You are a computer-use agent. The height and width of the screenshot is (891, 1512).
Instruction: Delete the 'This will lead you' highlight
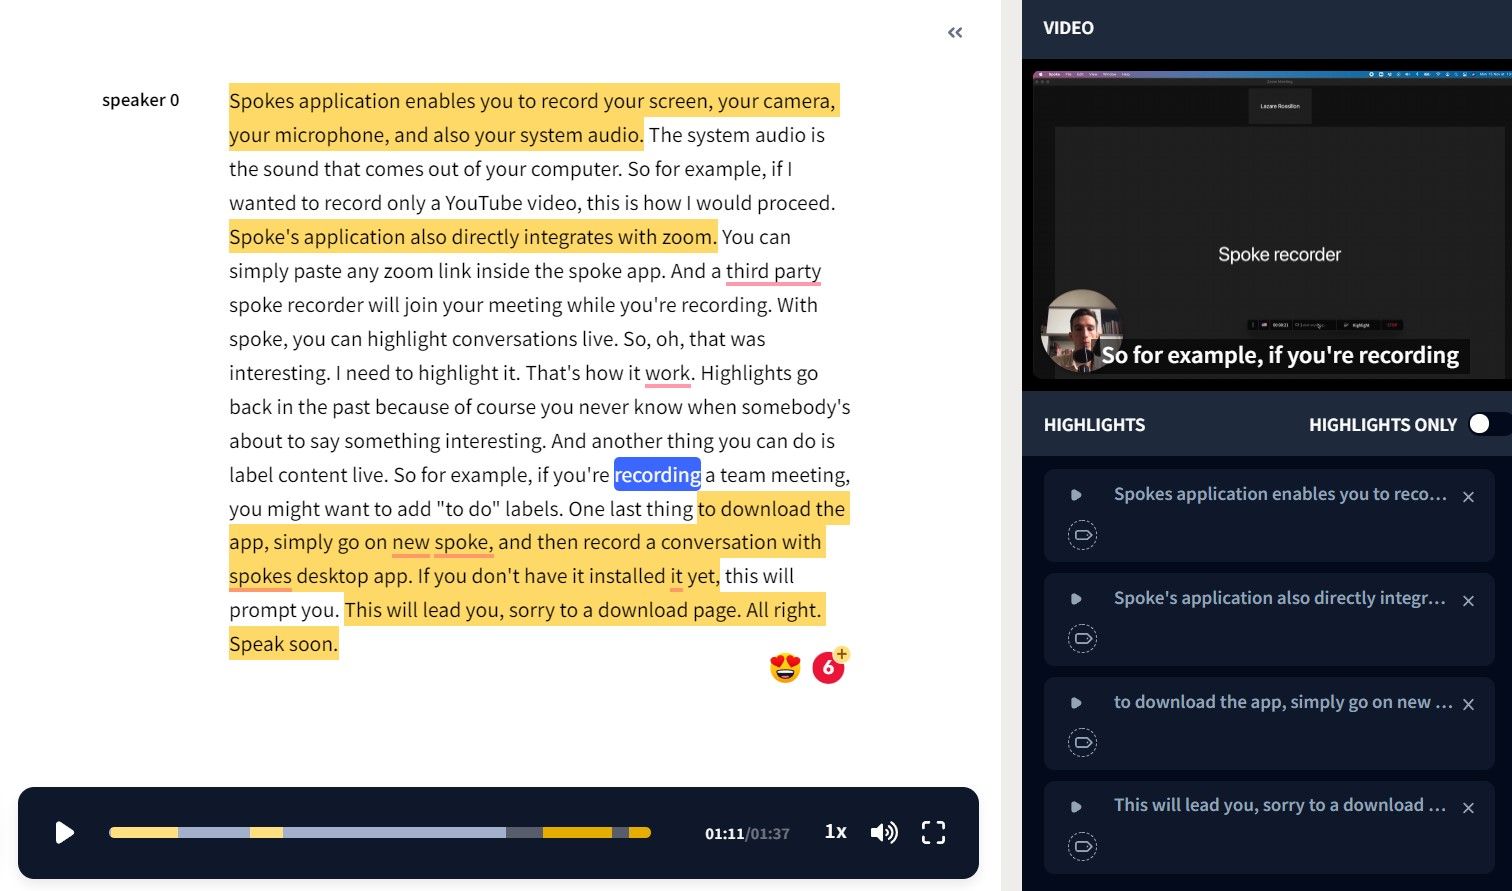1468,808
